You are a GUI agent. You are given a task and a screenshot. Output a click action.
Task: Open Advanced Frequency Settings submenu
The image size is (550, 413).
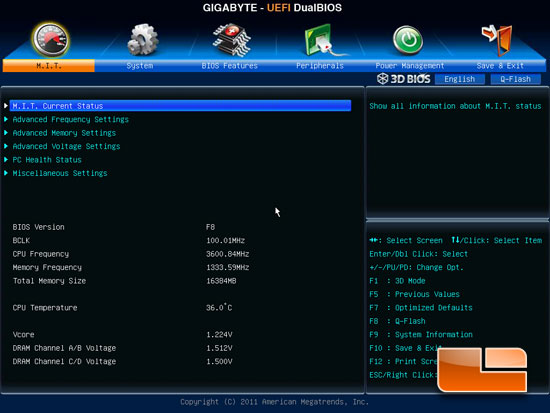coord(71,119)
